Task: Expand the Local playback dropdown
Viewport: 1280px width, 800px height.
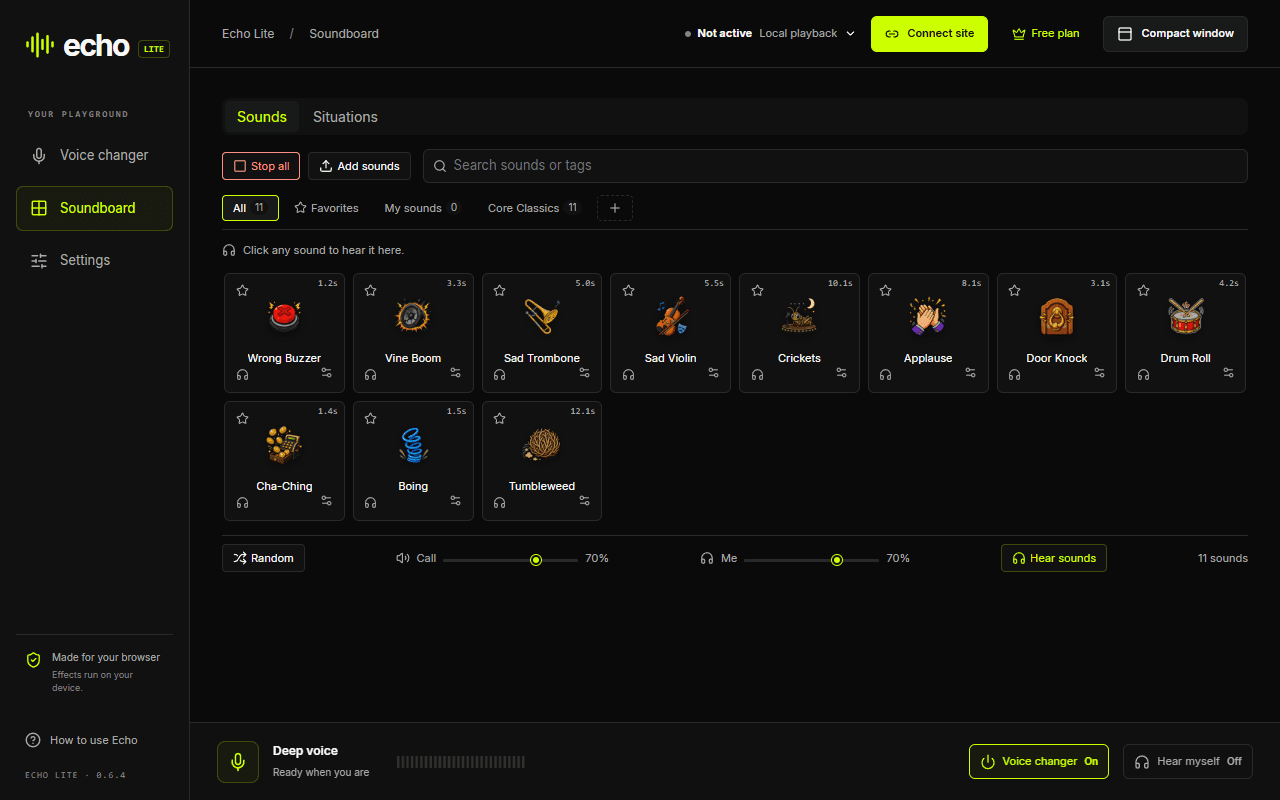Action: click(x=808, y=33)
